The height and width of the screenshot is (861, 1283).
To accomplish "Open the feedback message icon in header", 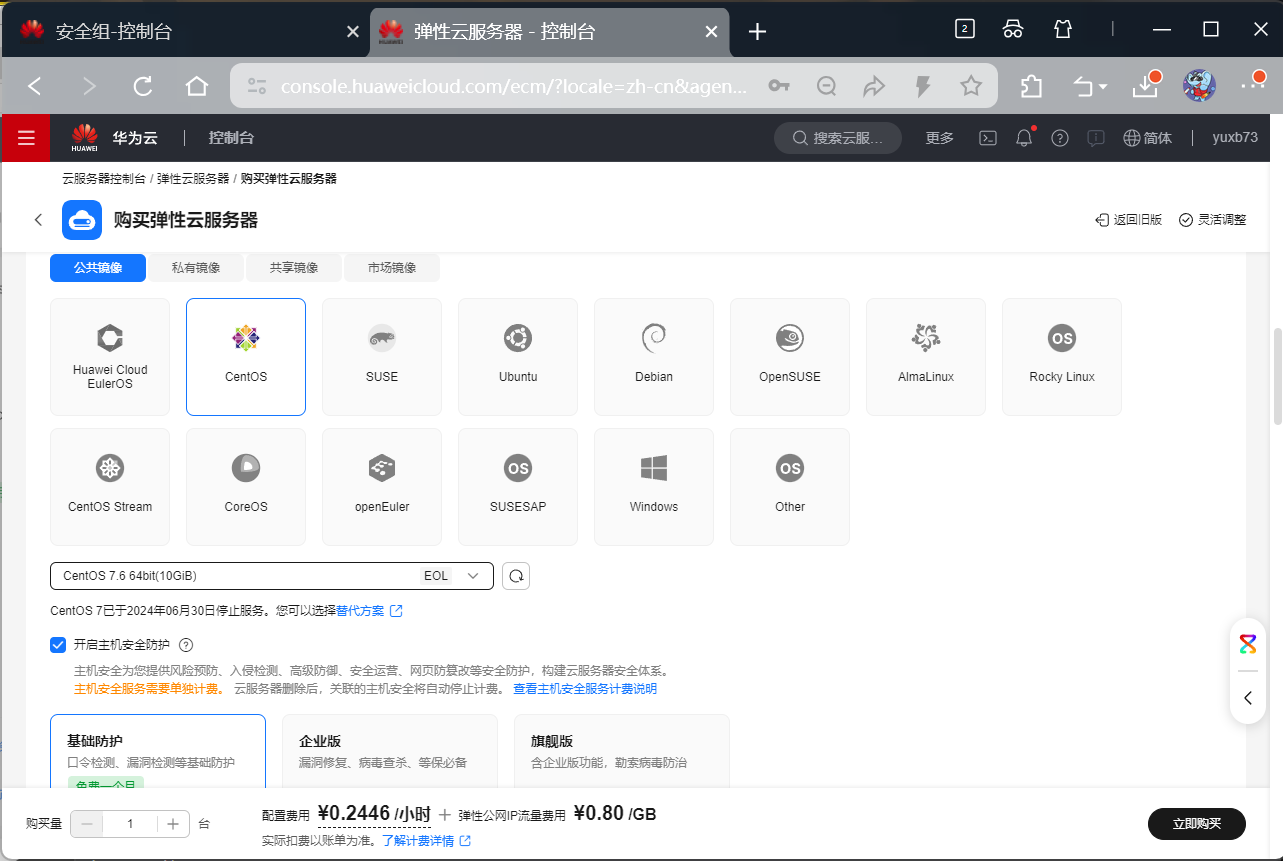I will (x=1096, y=138).
